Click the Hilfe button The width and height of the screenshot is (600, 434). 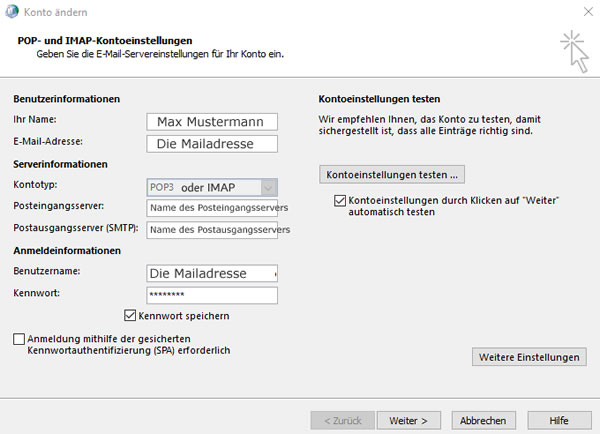(x=559, y=421)
